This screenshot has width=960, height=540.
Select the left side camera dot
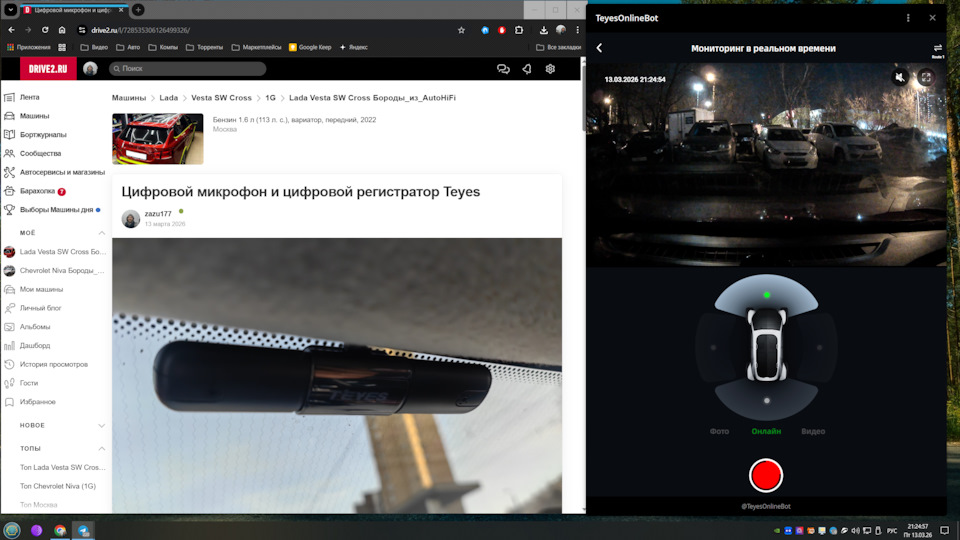[713, 348]
